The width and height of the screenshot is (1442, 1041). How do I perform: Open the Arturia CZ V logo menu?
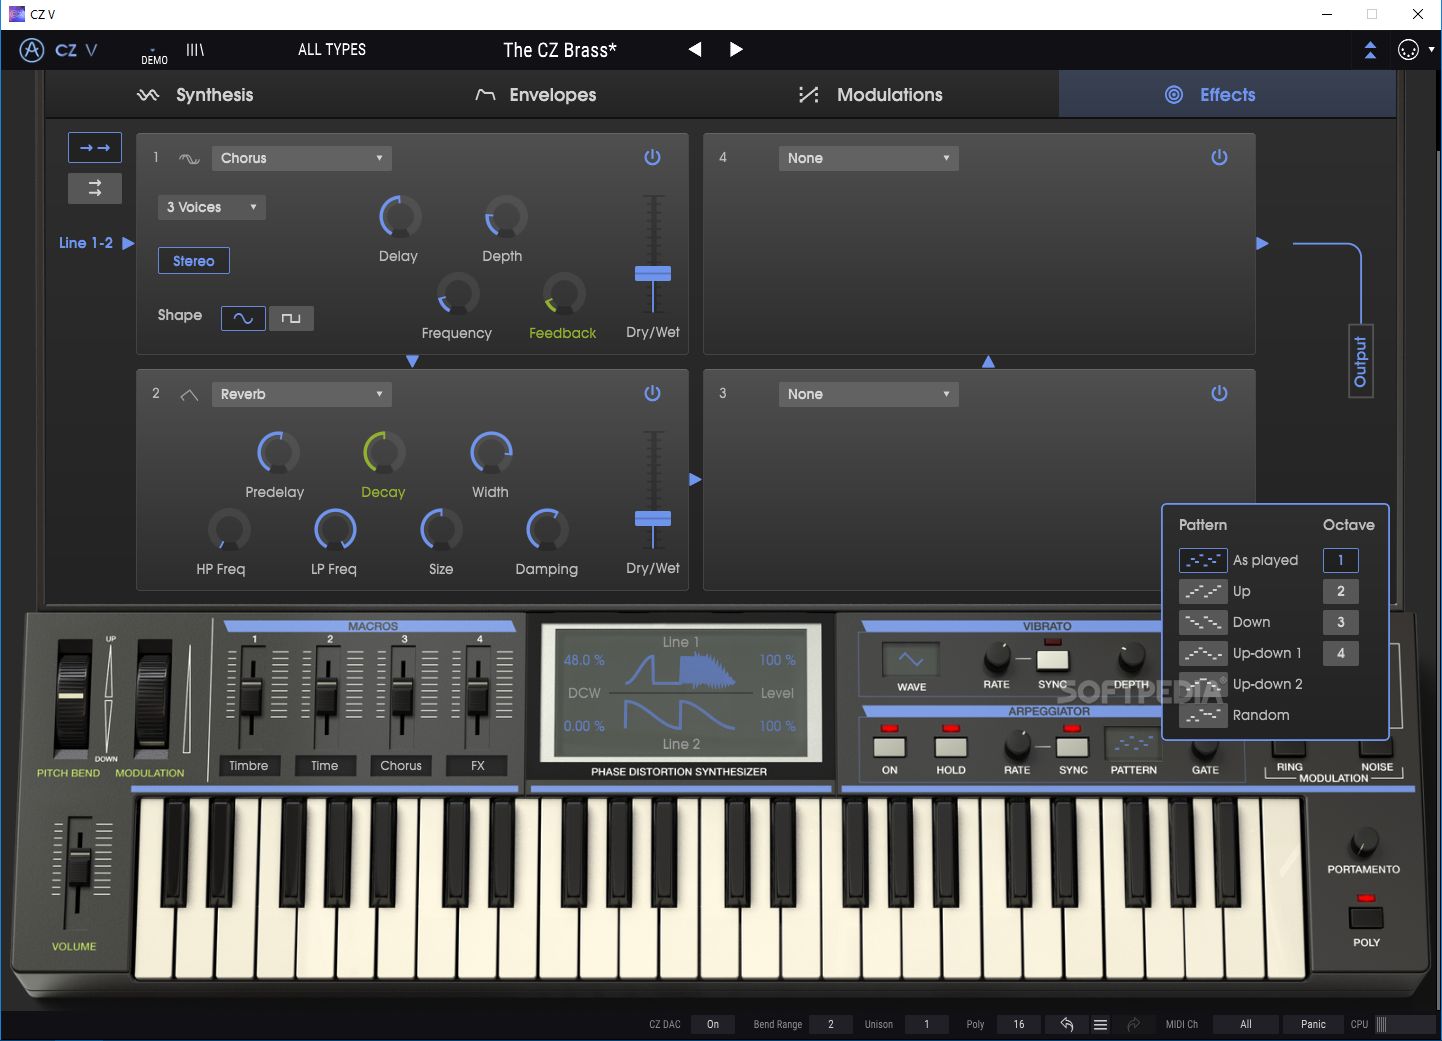point(58,50)
